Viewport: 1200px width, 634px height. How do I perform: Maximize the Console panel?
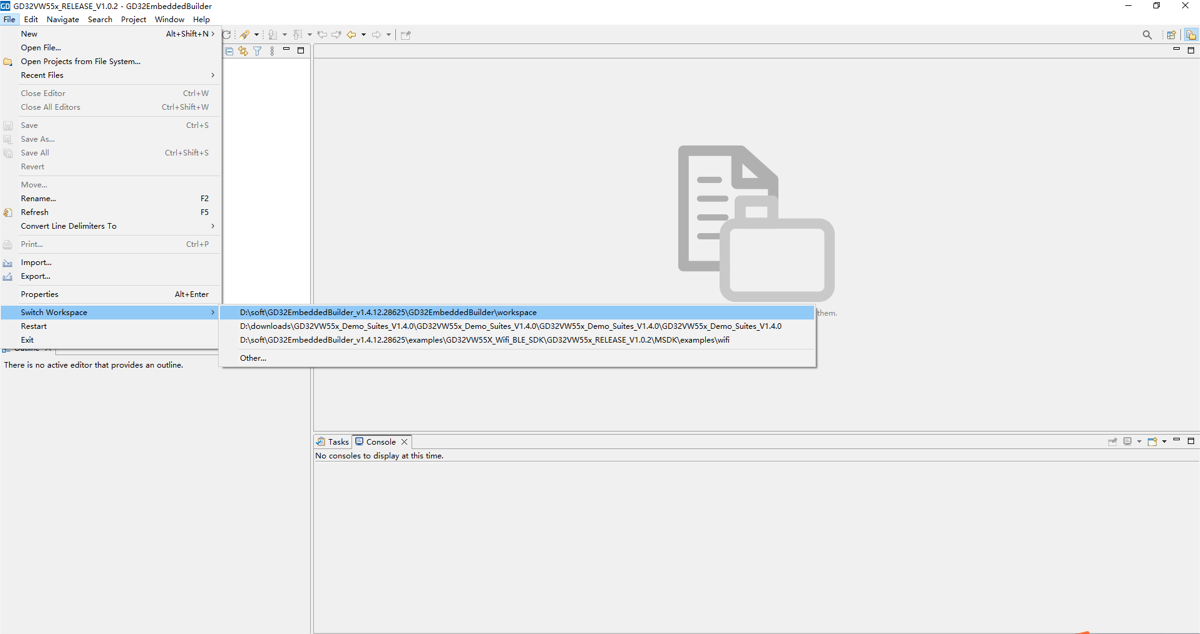1190,441
